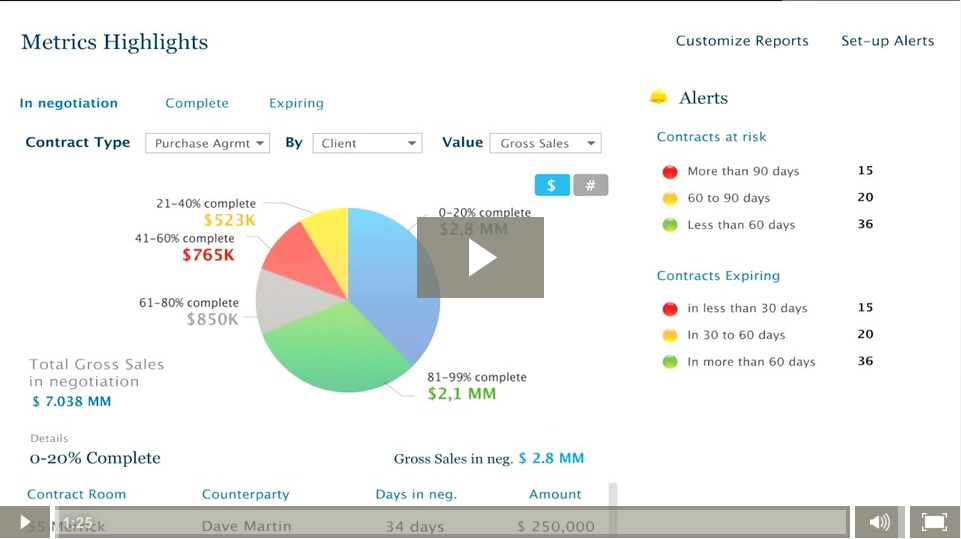
Task: Open the Customize Reports link
Action: tap(742, 40)
